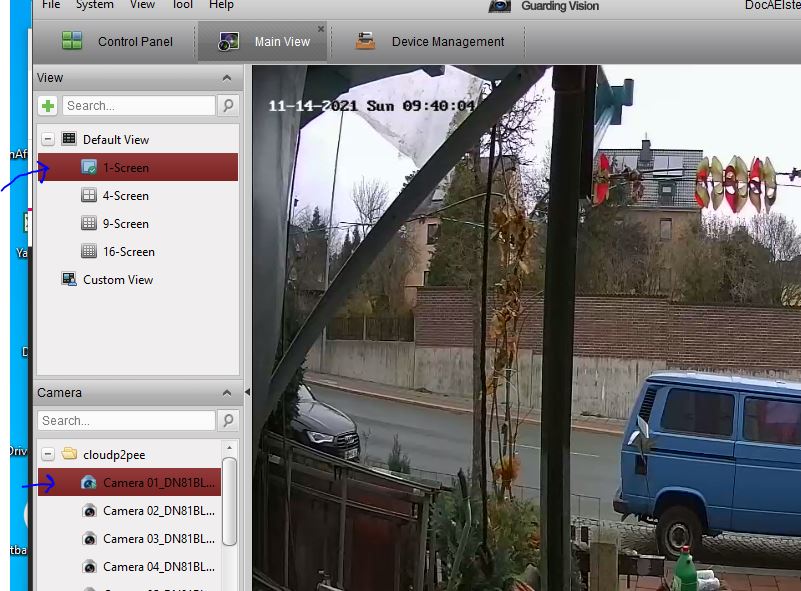Switch to the Device Management tab
801x591 pixels.
click(x=429, y=41)
